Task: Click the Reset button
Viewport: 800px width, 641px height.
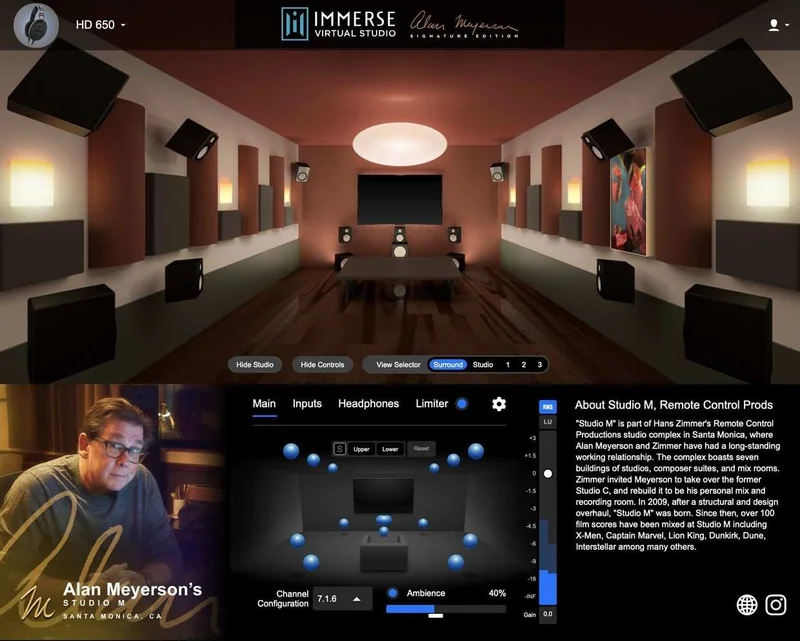Action: (x=421, y=449)
